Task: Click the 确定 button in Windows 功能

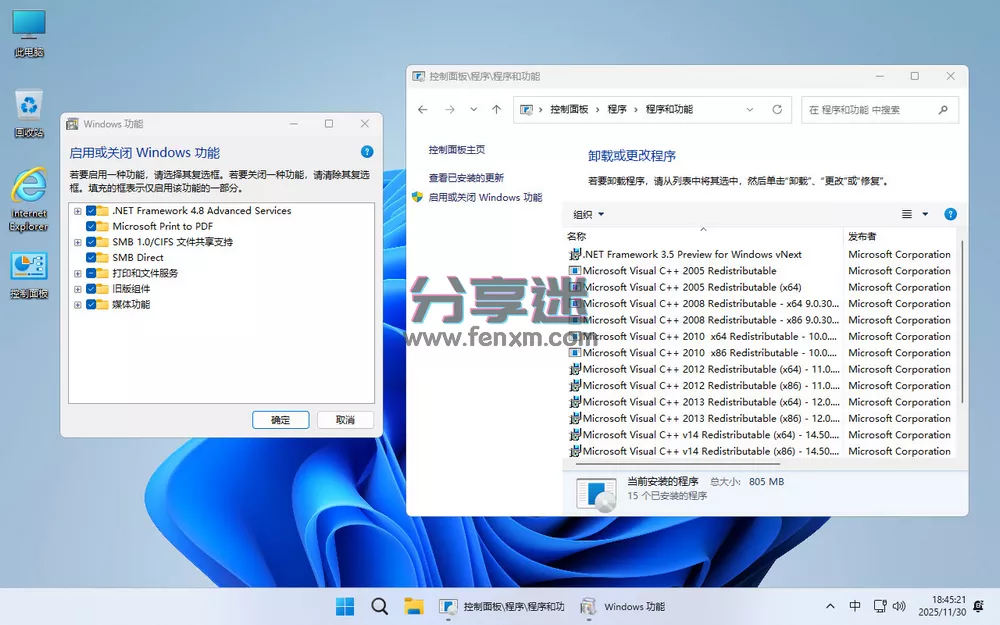Action: 280,419
